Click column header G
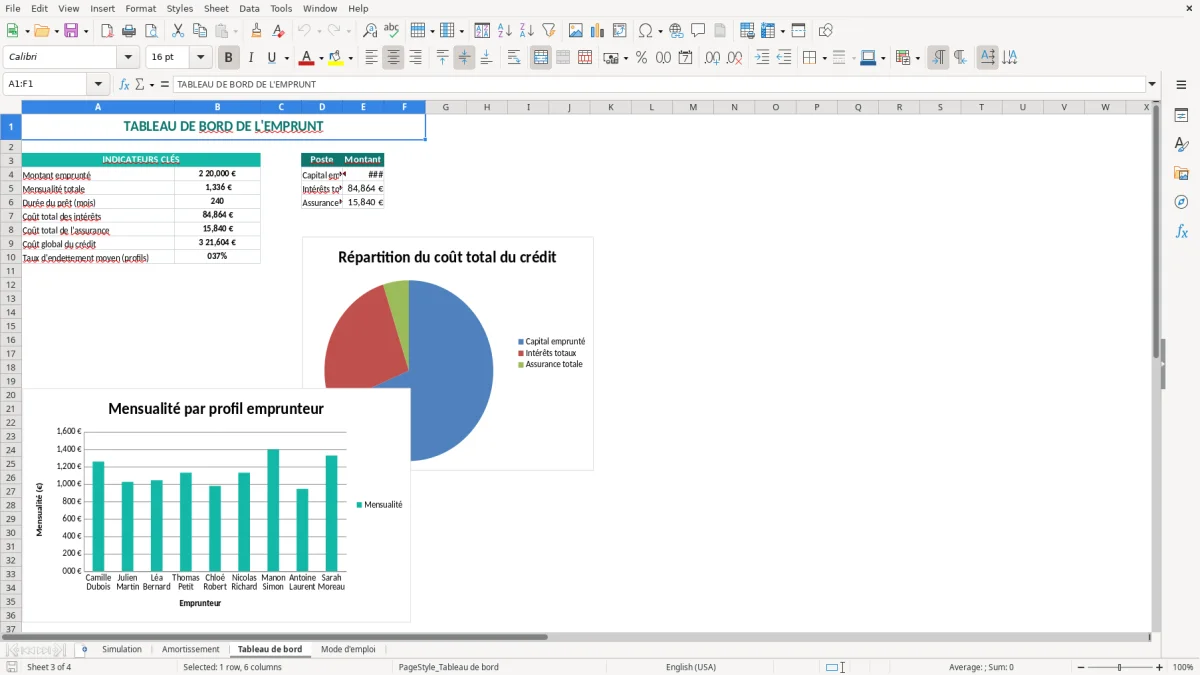This screenshot has width=1200, height=675. tap(446, 107)
